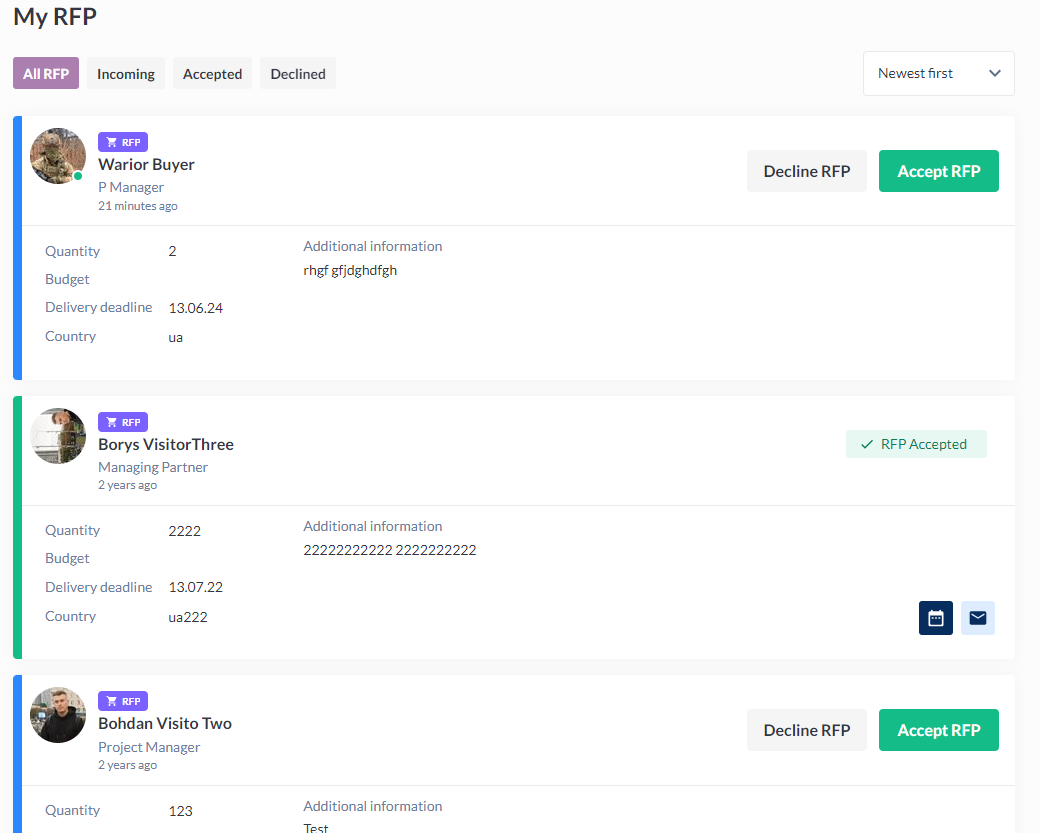Open calendar icon on Borys VisitorThree card
Screen dimensions: 1040x833
[x=935, y=618]
